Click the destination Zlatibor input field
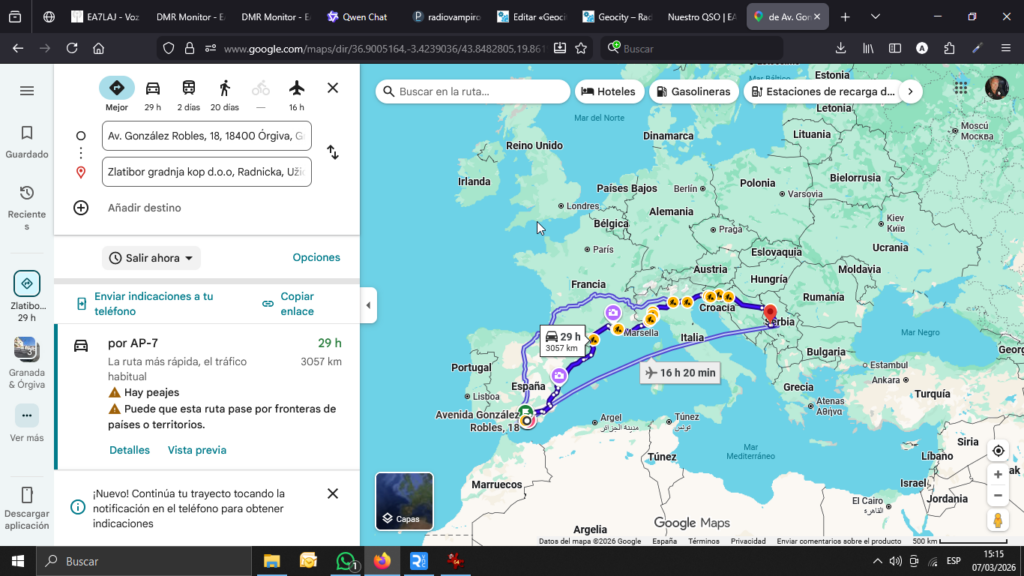The height and width of the screenshot is (576, 1024). (207, 172)
